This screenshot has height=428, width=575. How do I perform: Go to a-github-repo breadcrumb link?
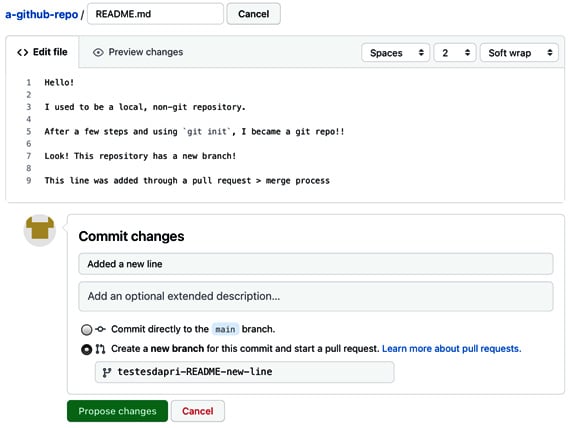41,14
